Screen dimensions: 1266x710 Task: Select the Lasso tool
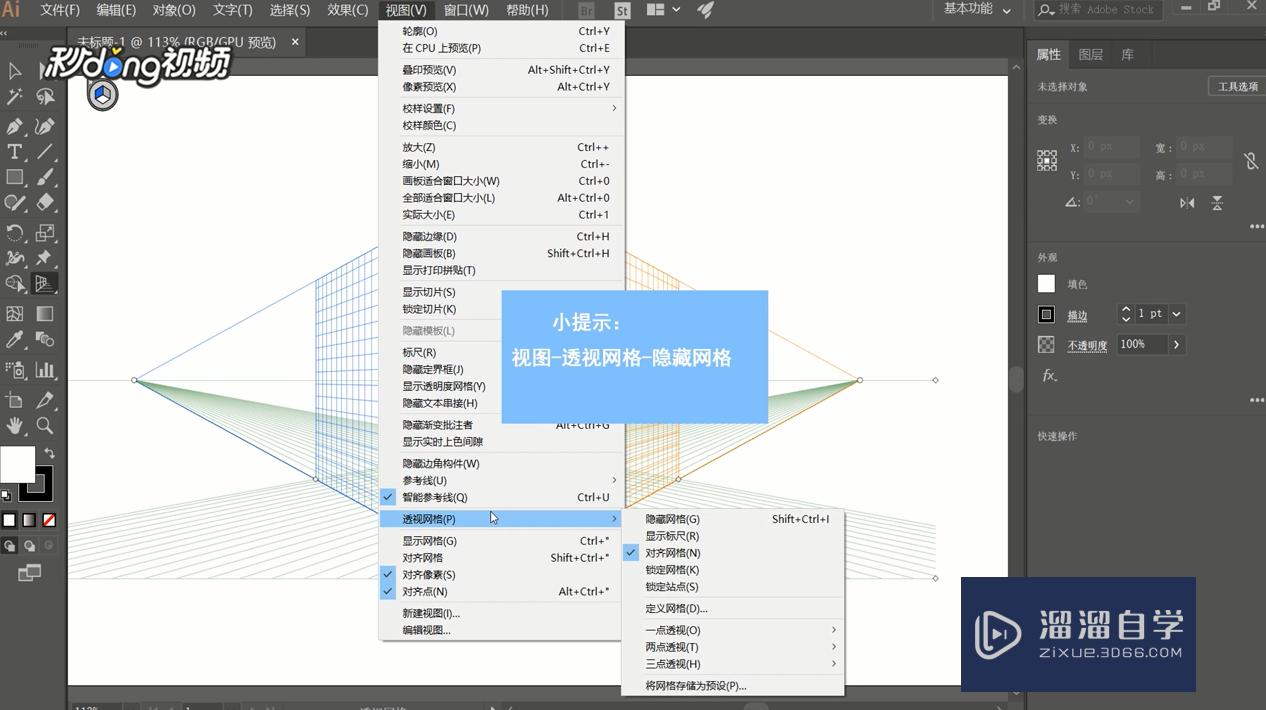point(45,97)
